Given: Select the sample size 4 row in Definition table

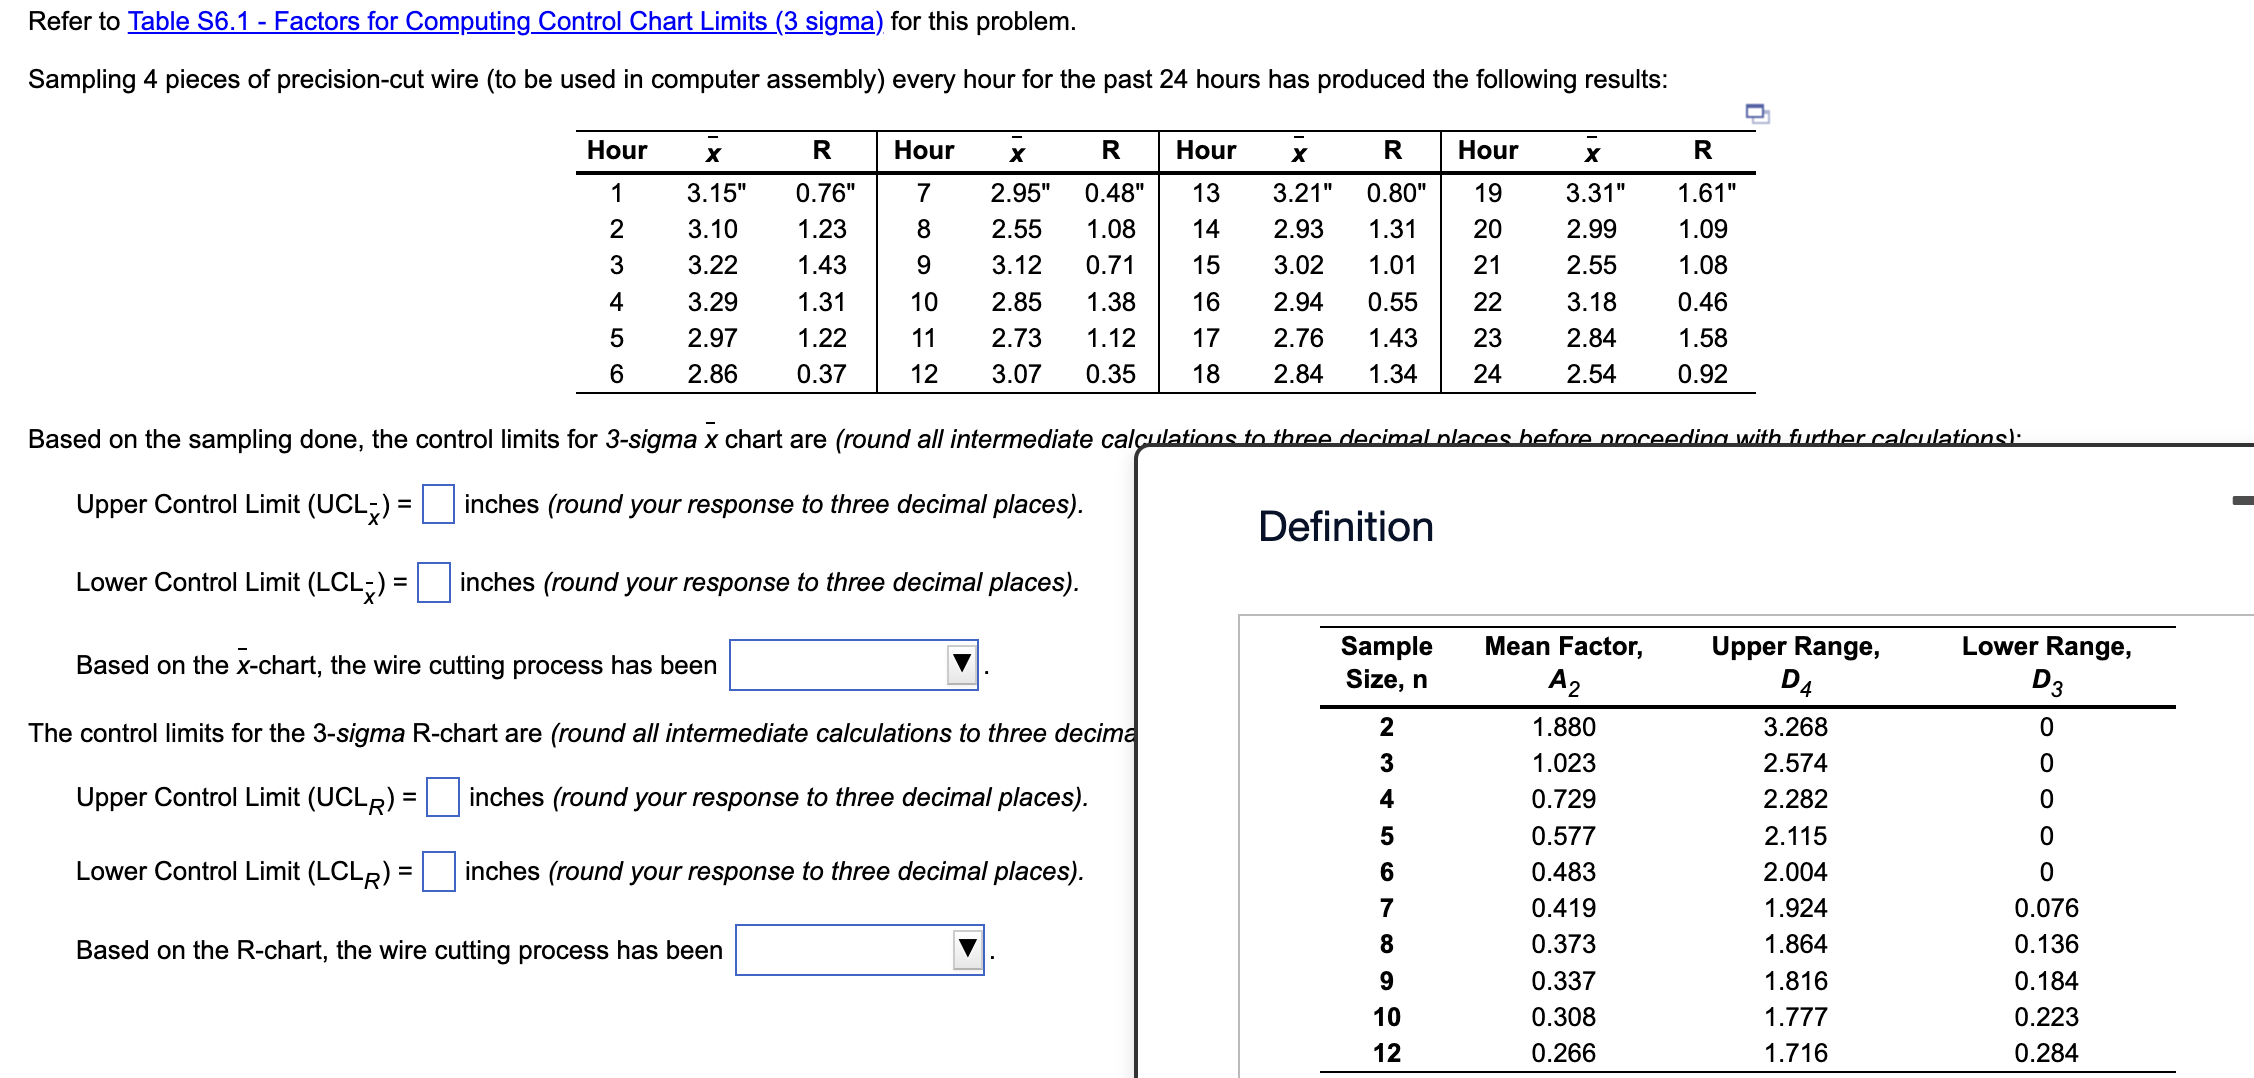Looking at the screenshot, I should pyautogui.click(x=1388, y=798).
